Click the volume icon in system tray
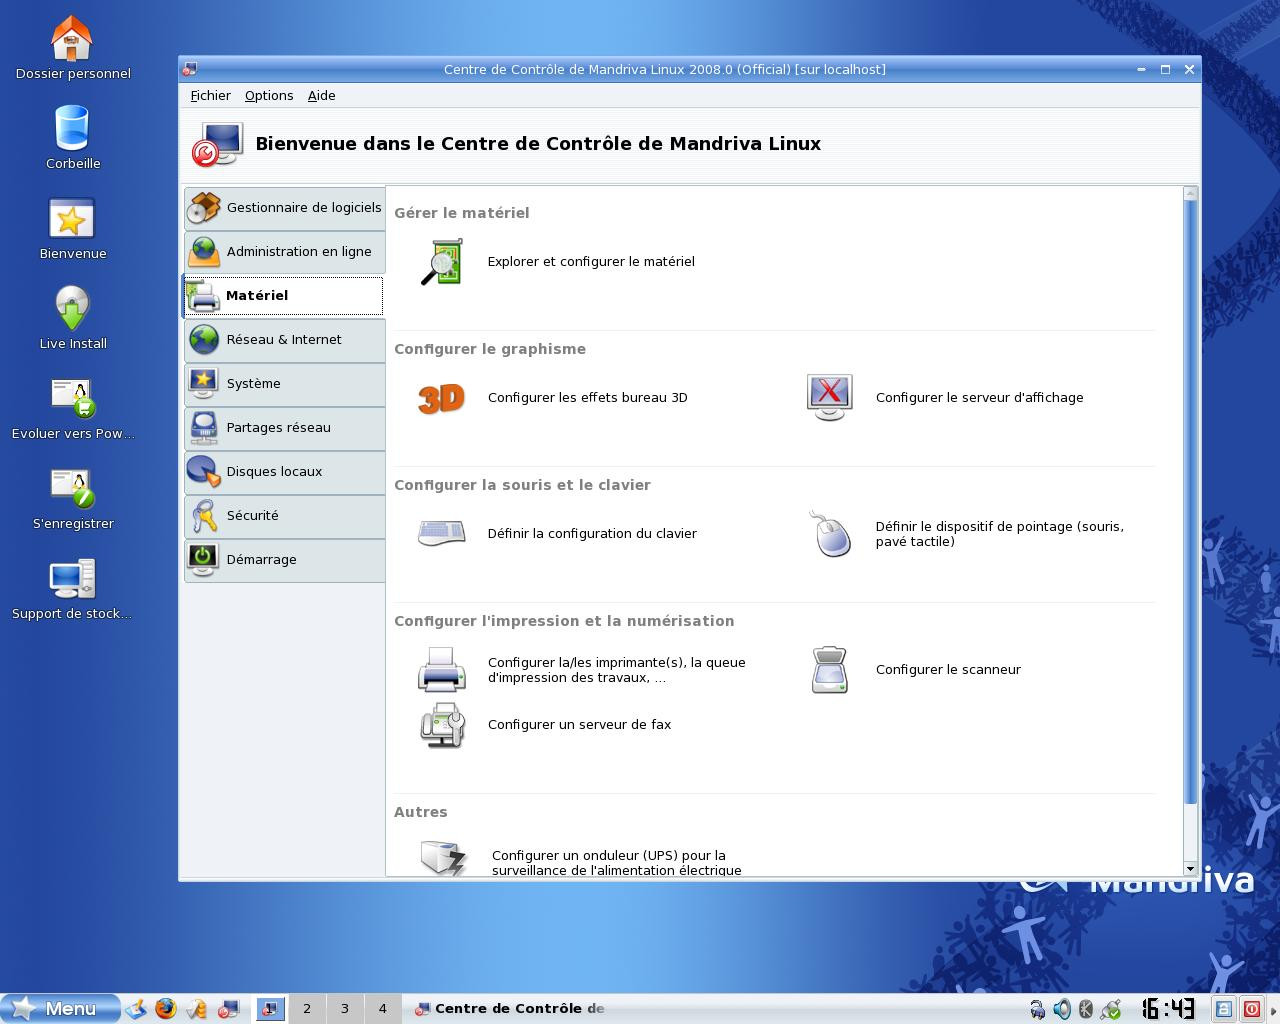The width and height of the screenshot is (1280, 1024). click(x=1061, y=1009)
